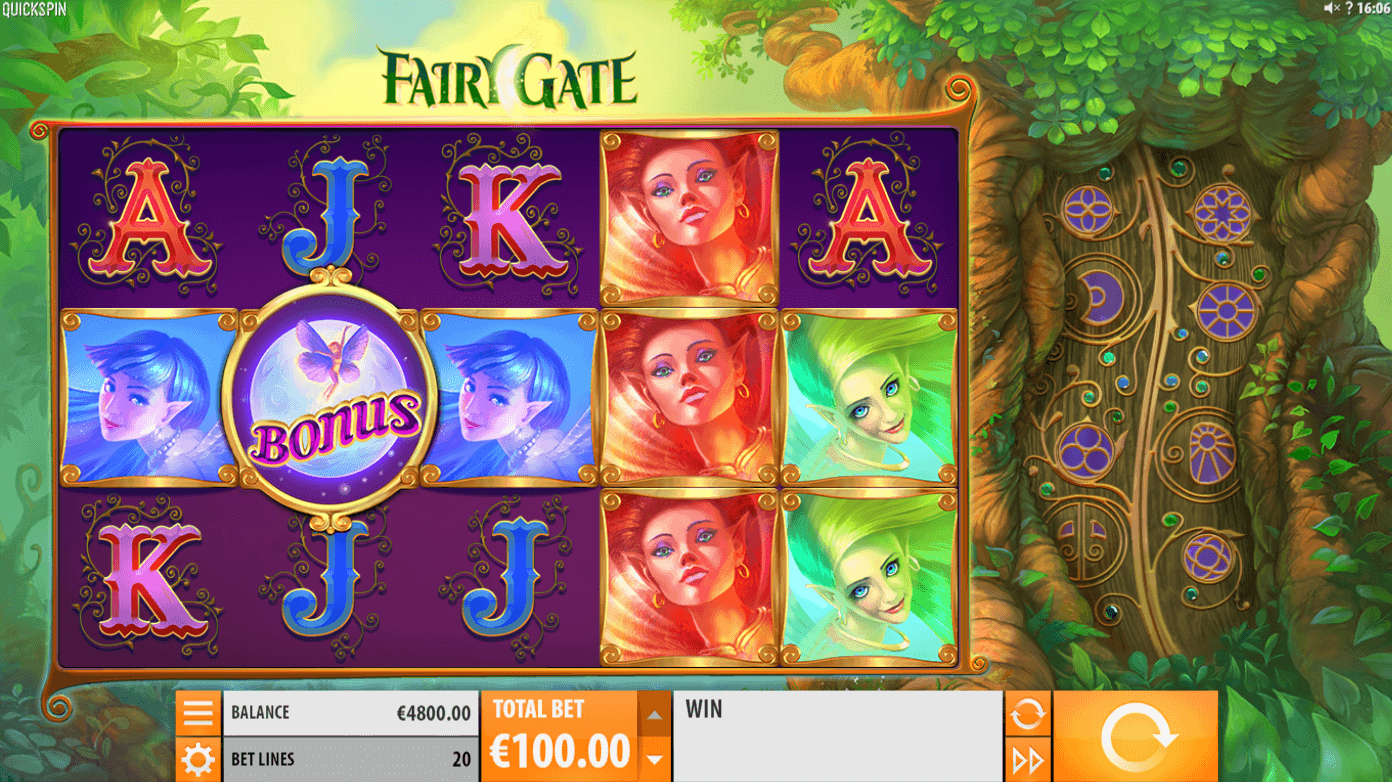Select the Total Bet €100.00 field
The width and height of the screenshot is (1392, 782).
pyautogui.click(x=560, y=737)
